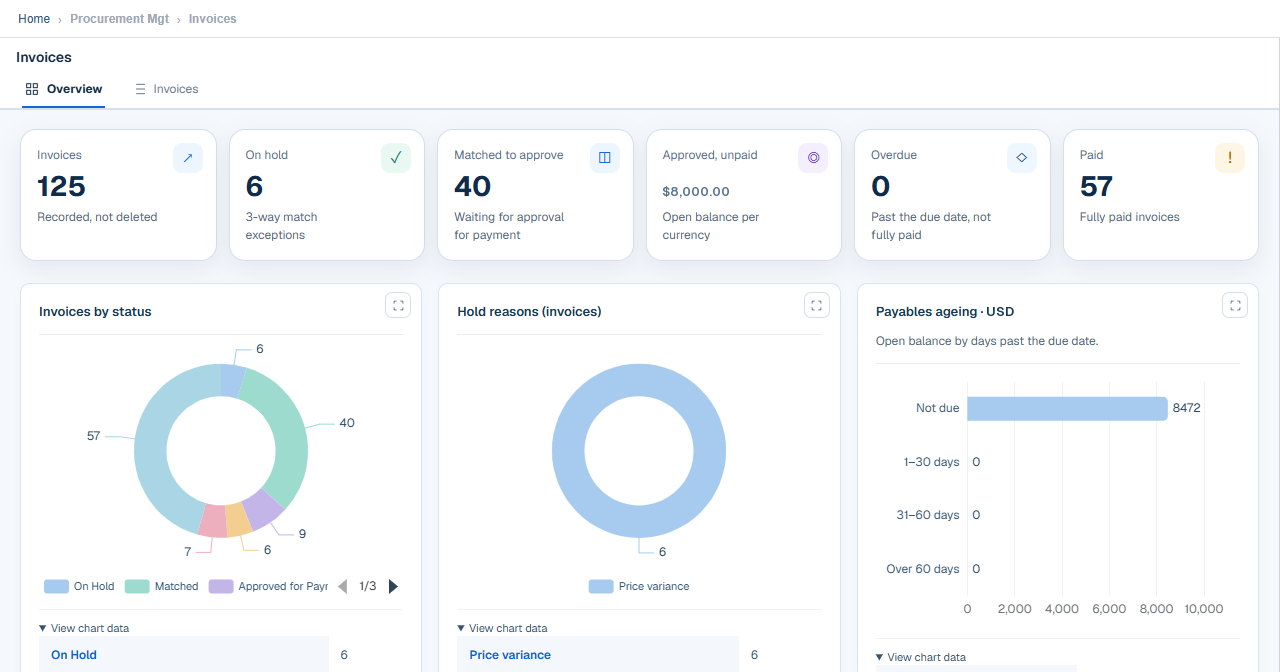1280x672 pixels.
Task: Click the target icon on Approved, unpaid card
Action: point(813,158)
